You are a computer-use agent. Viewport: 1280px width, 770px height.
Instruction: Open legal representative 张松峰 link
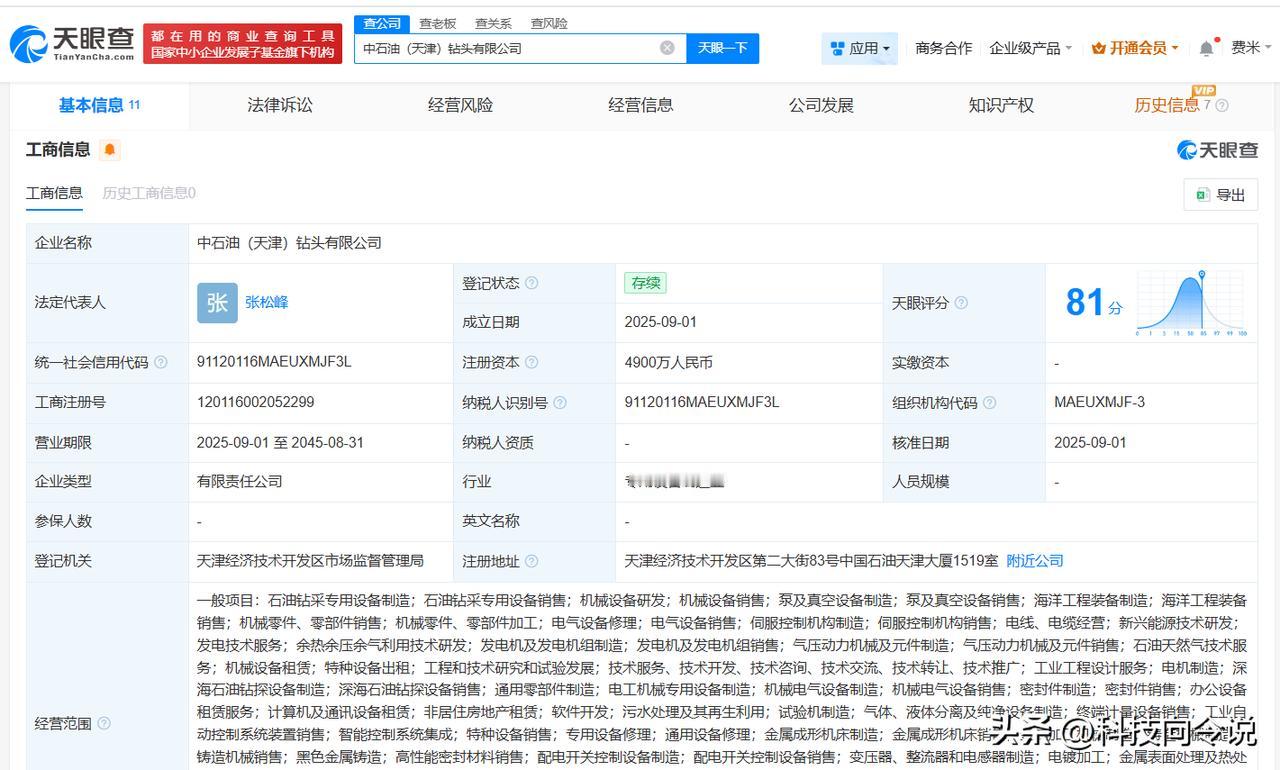click(x=266, y=302)
